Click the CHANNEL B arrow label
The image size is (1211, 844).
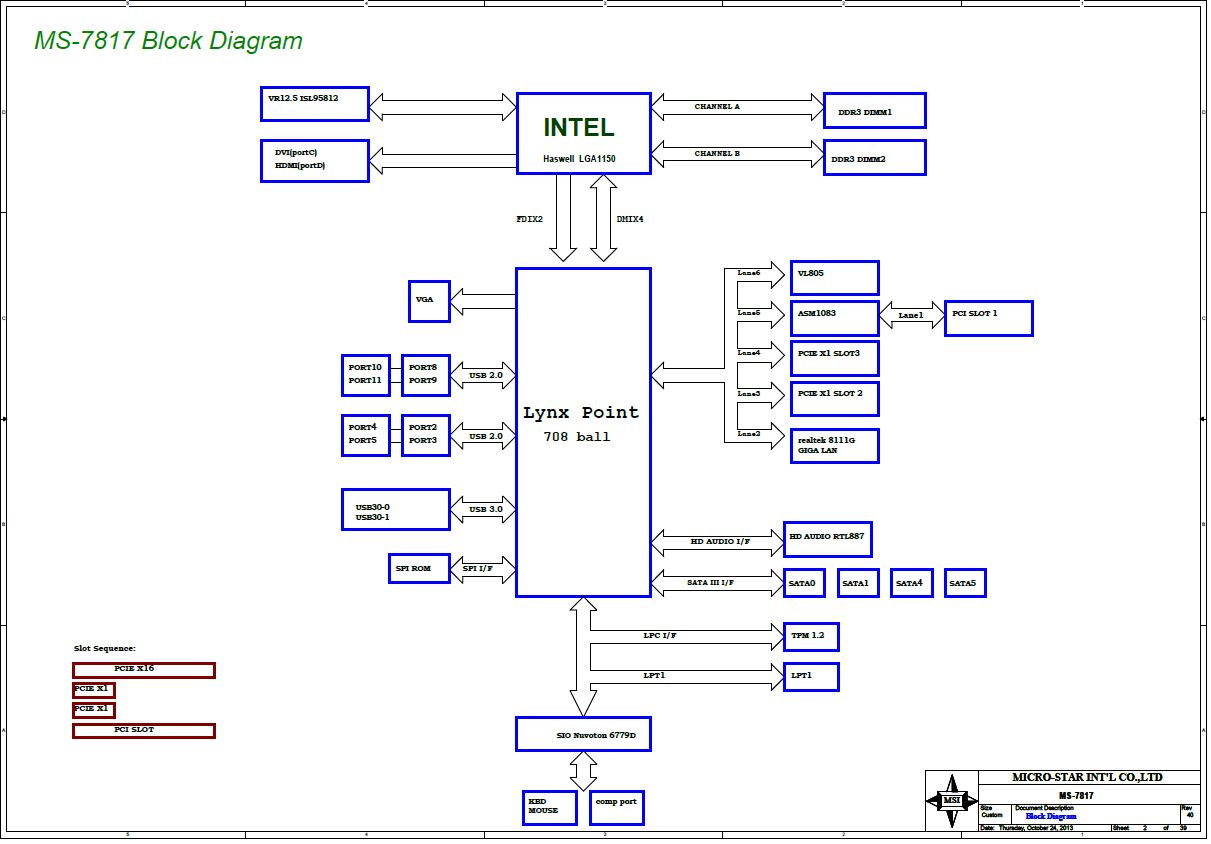[x=717, y=154]
